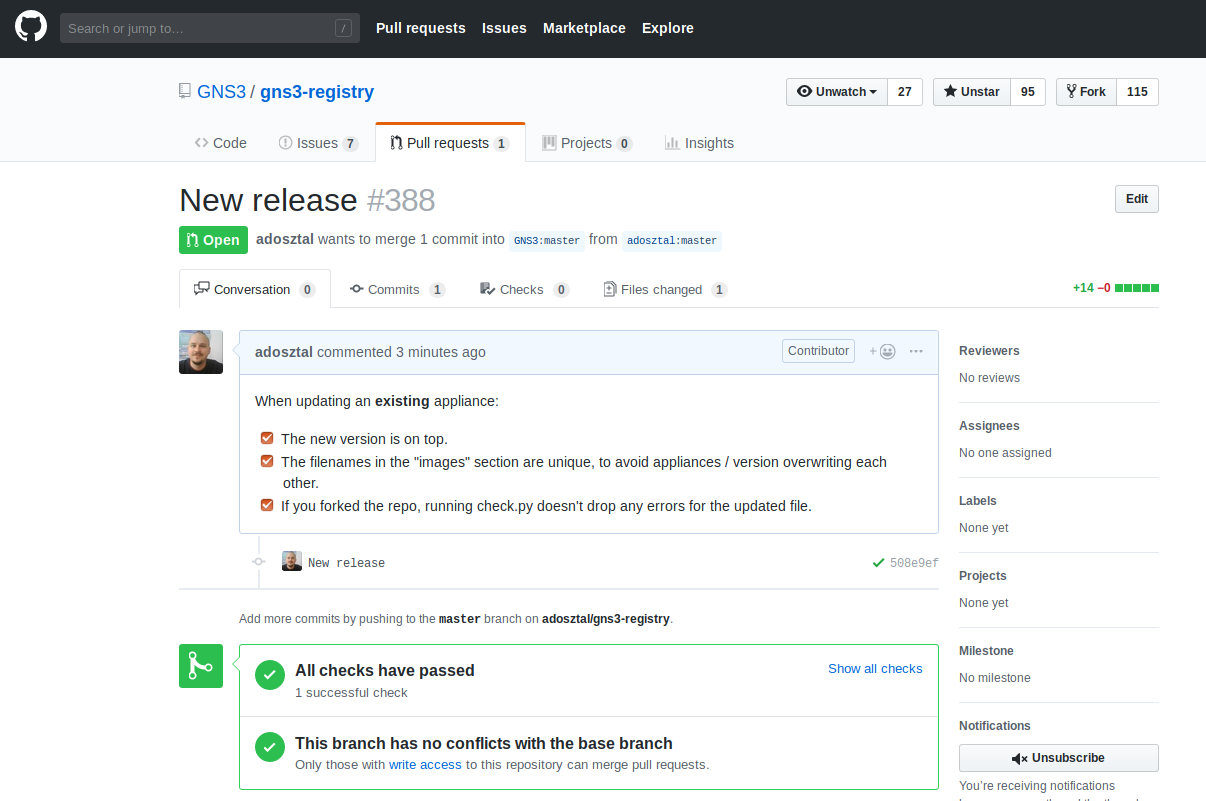The image size is (1206, 801).
Task: Fork the gns3-registry repository
Action: click(x=1086, y=92)
